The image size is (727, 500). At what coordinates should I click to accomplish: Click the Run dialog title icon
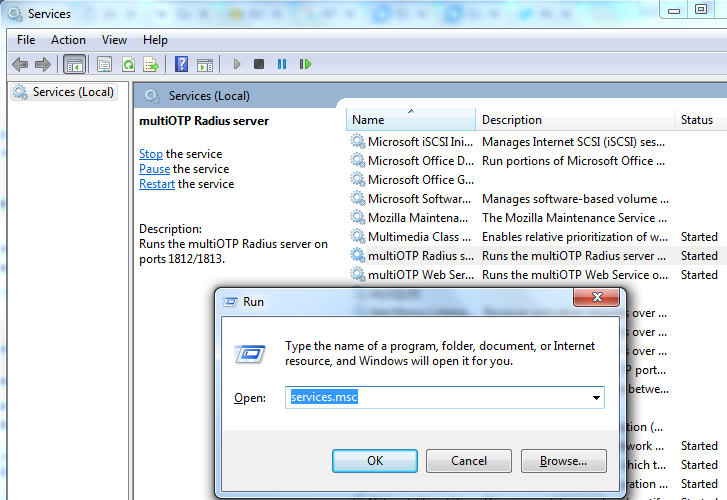pyautogui.click(x=230, y=302)
